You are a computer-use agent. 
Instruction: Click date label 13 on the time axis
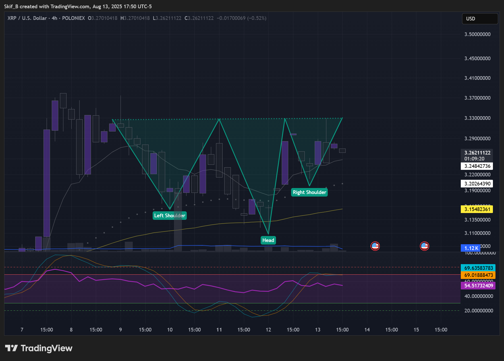318,330
